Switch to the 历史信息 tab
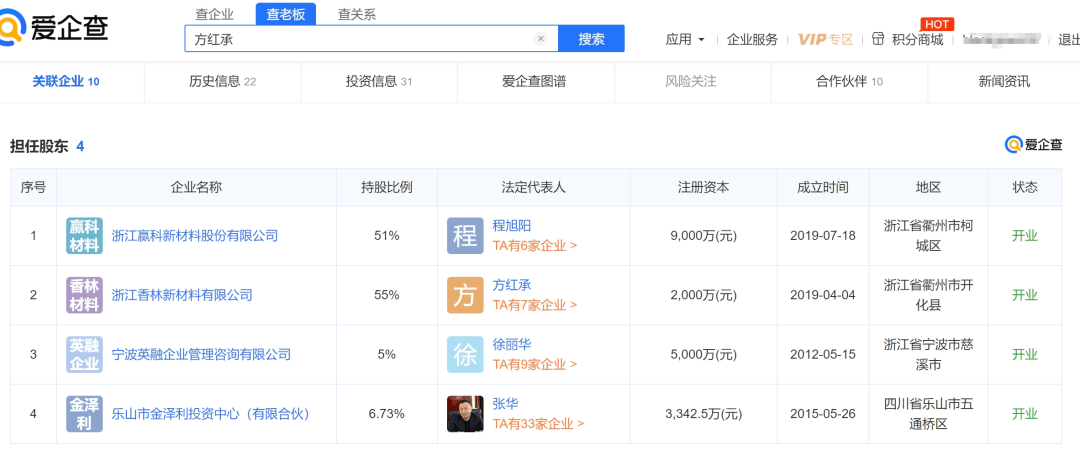 pos(222,81)
